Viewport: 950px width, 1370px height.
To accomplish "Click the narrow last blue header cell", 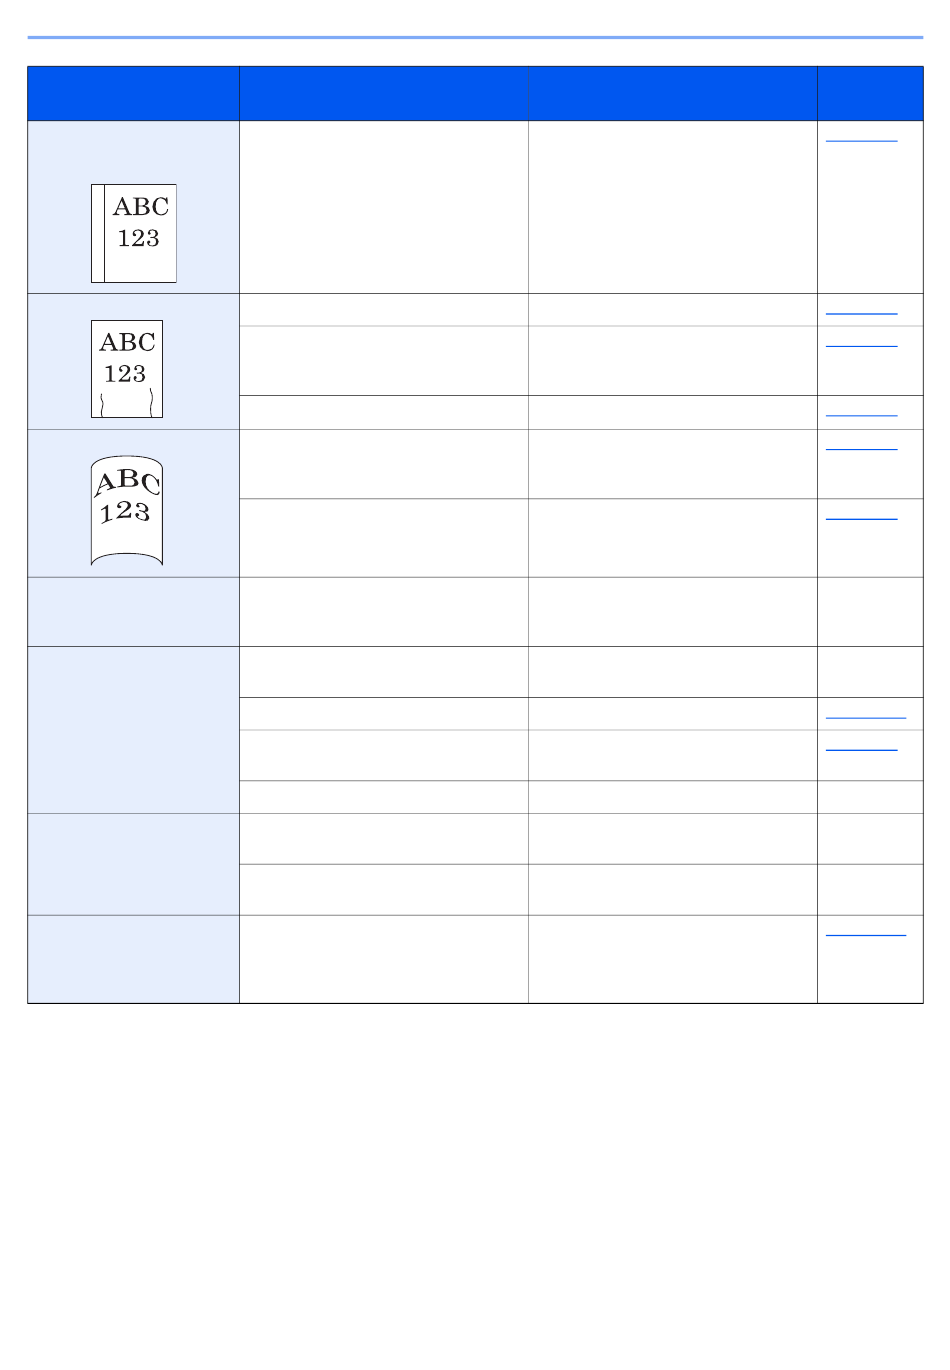I will click(x=870, y=94).
